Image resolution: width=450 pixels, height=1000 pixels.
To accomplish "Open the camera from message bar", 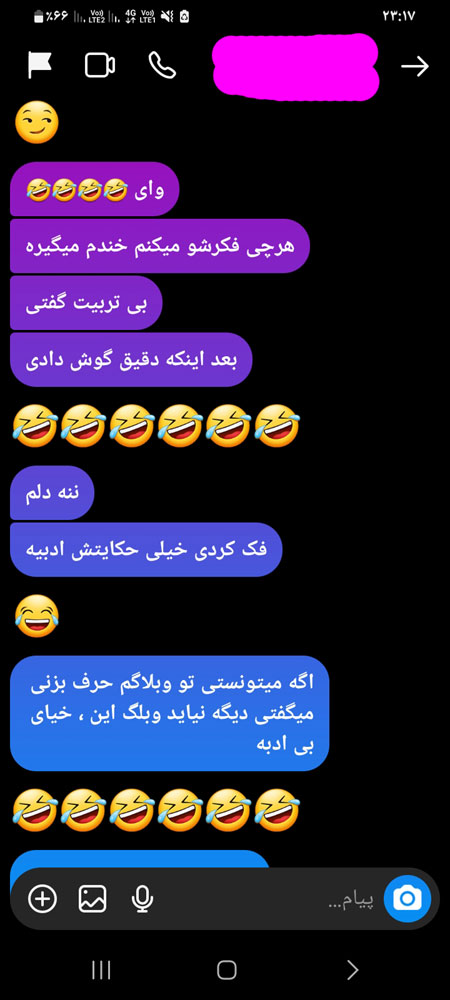I will tap(407, 899).
